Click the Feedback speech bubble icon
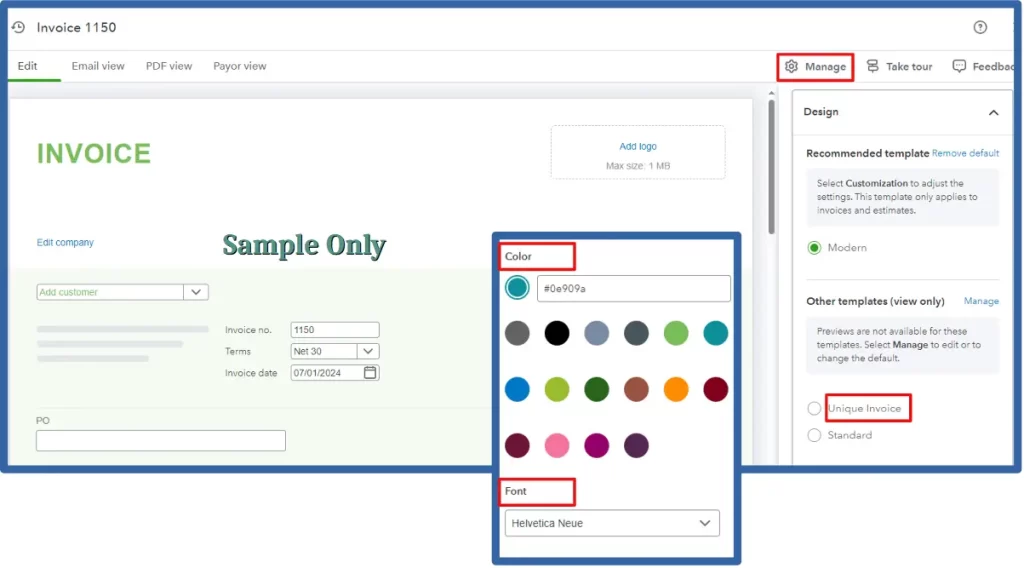This screenshot has width=1024, height=568. (959, 66)
